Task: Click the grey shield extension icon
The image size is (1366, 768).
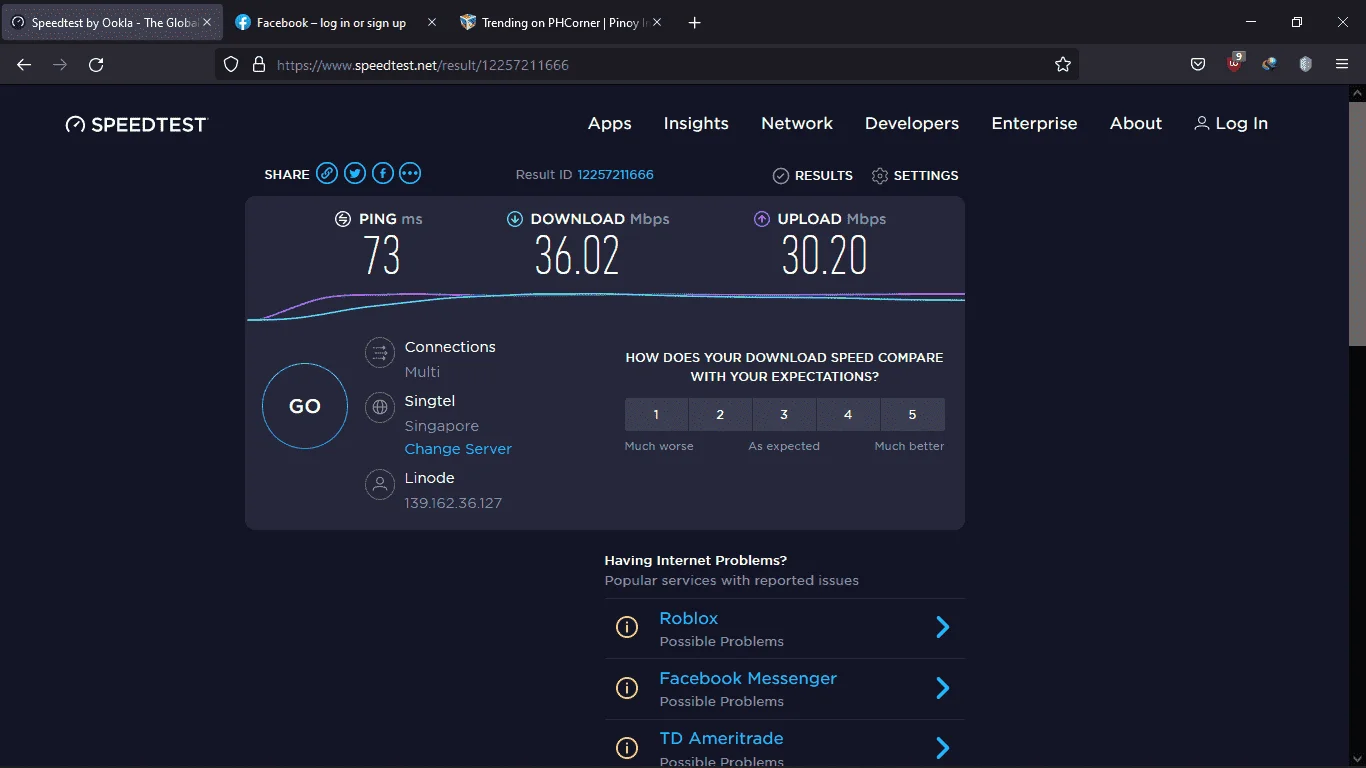Action: tap(1305, 64)
